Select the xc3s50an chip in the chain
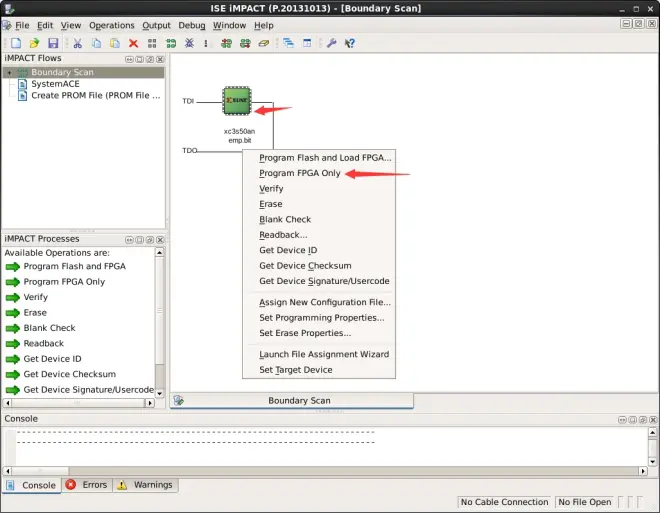Viewport: 660px width, 514px height. click(237, 101)
